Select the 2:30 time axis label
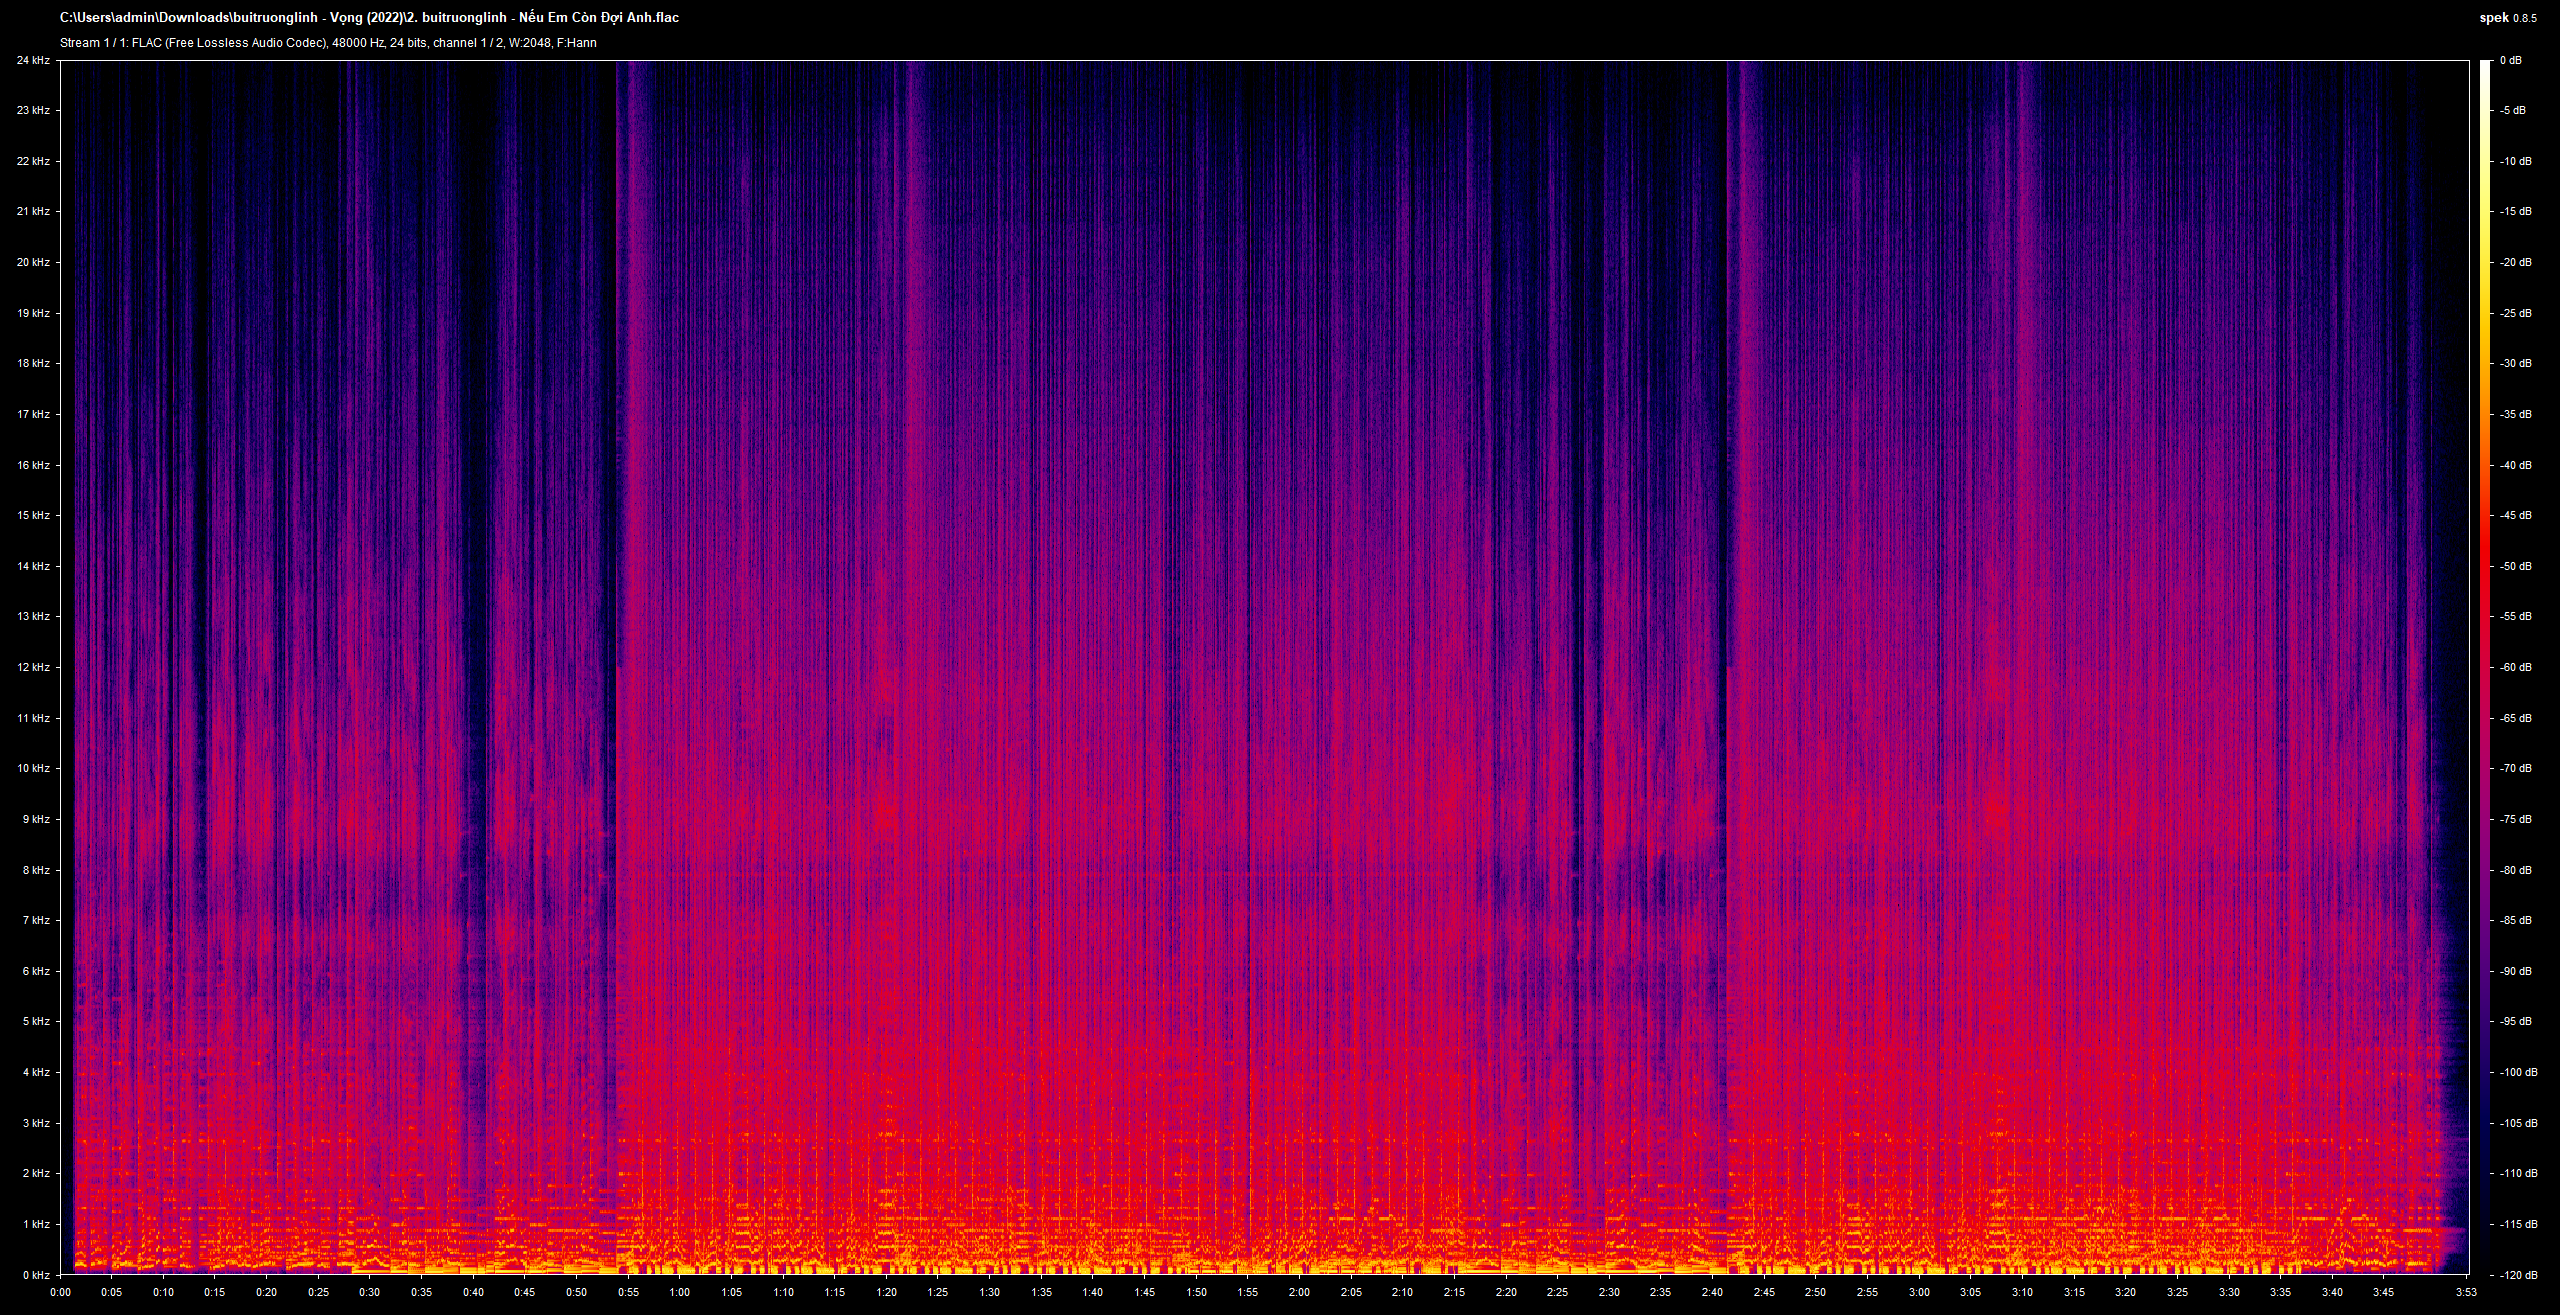The image size is (2560, 1315). click(x=1609, y=1292)
